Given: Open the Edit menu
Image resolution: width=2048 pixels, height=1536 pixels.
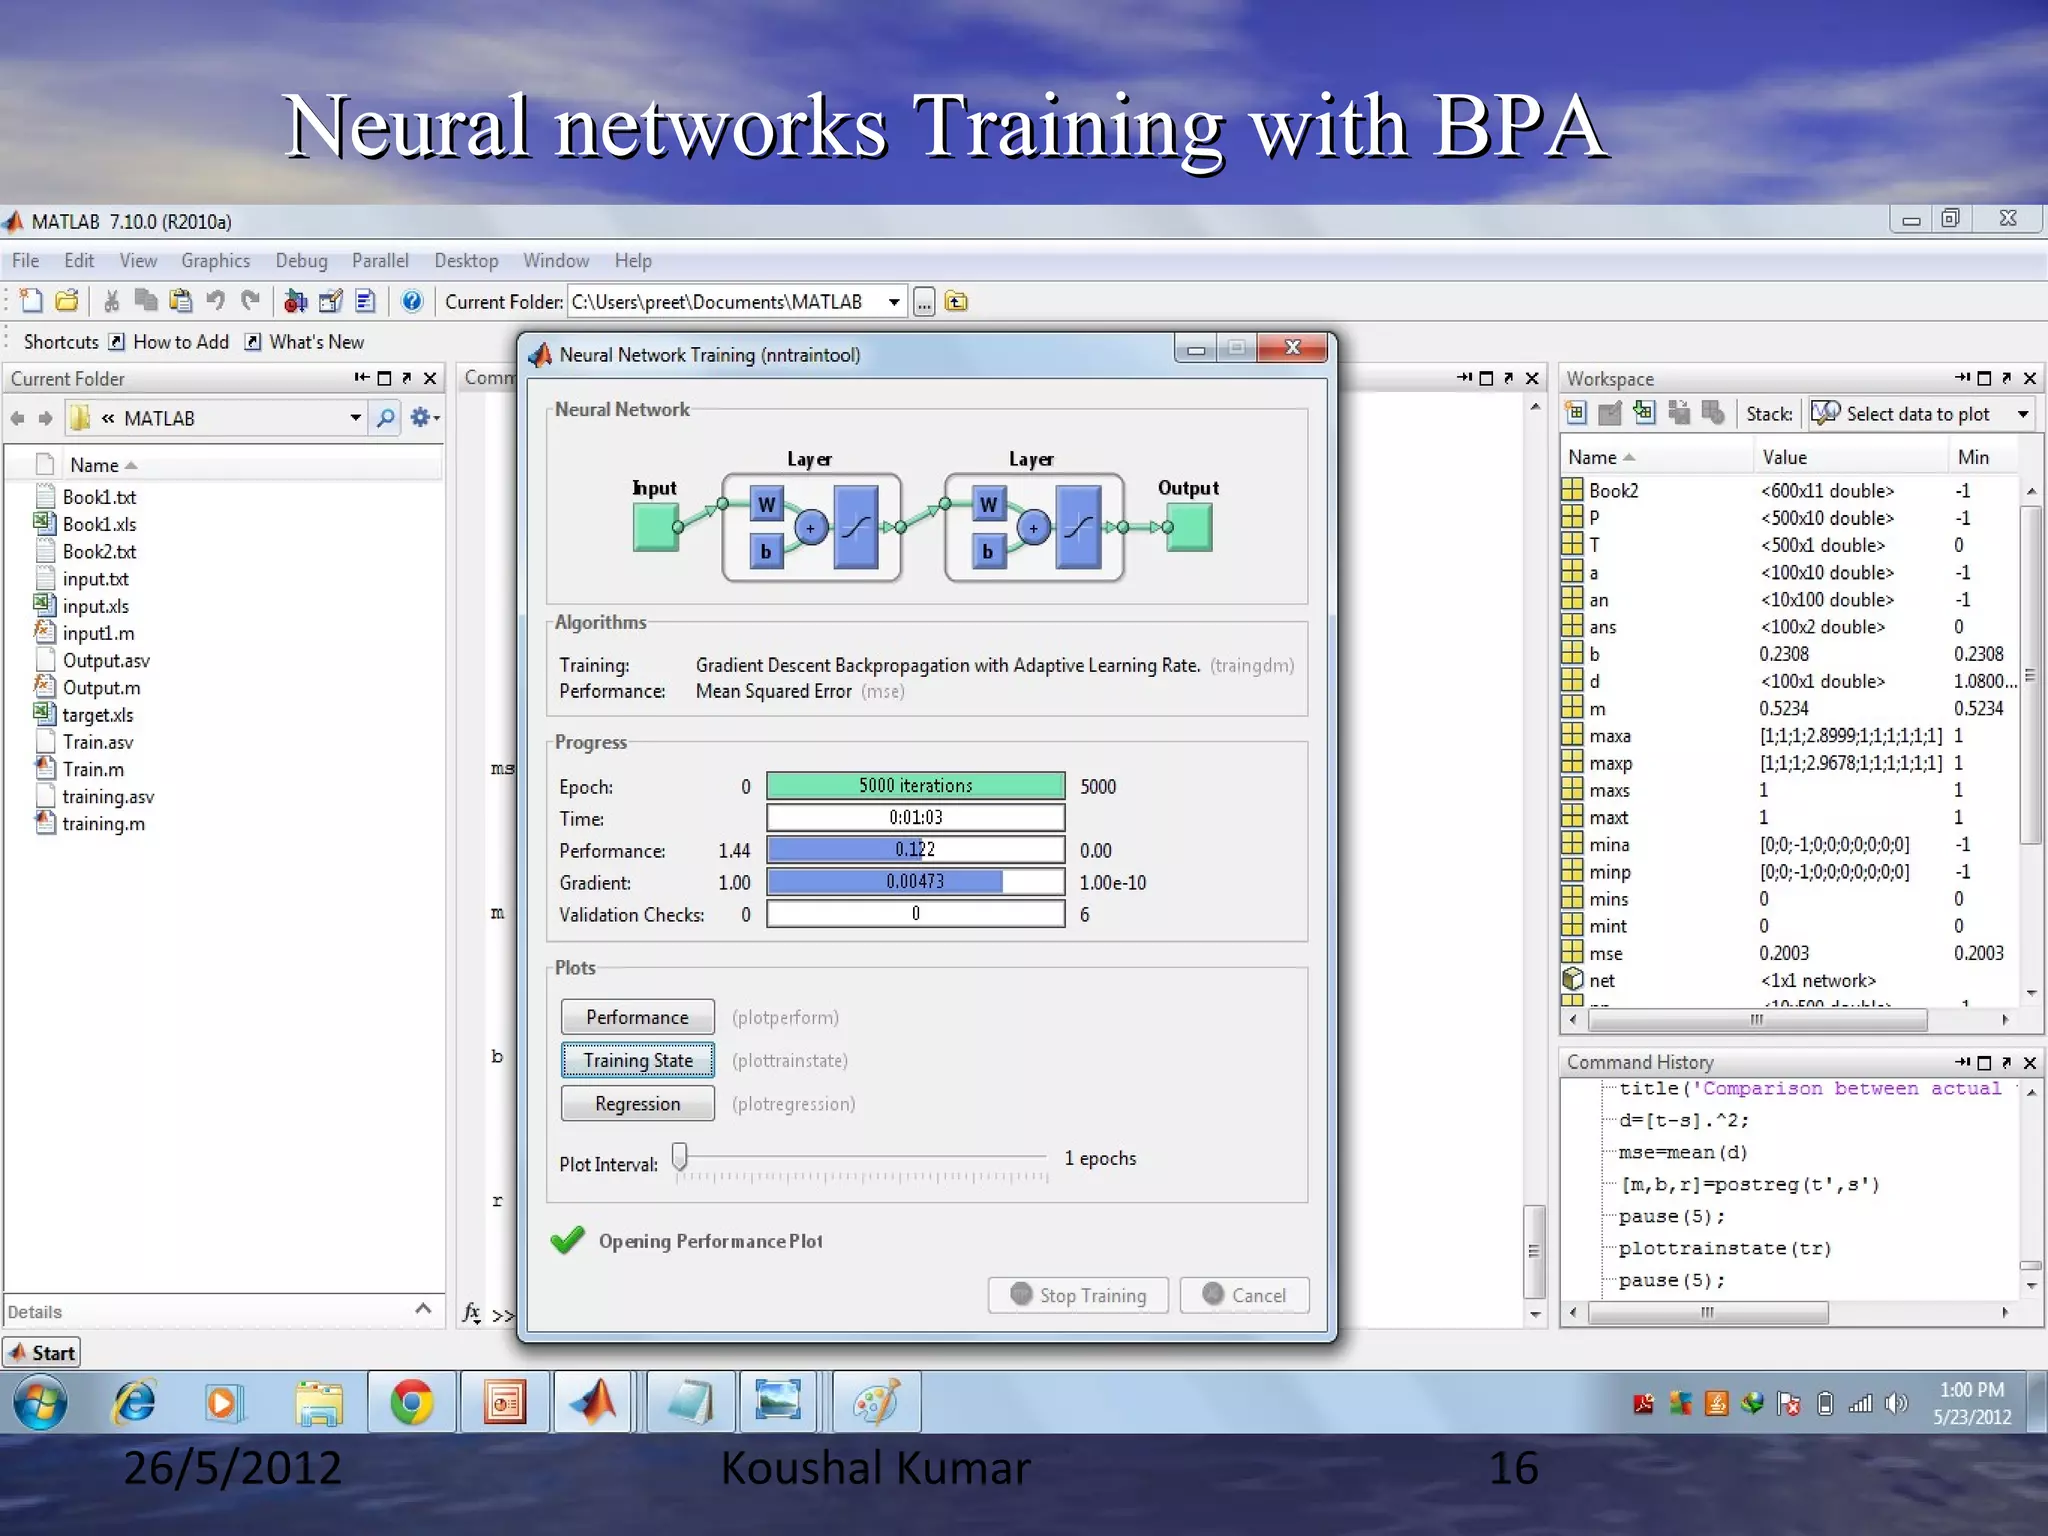Looking at the screenshot, I should (79, 261).
